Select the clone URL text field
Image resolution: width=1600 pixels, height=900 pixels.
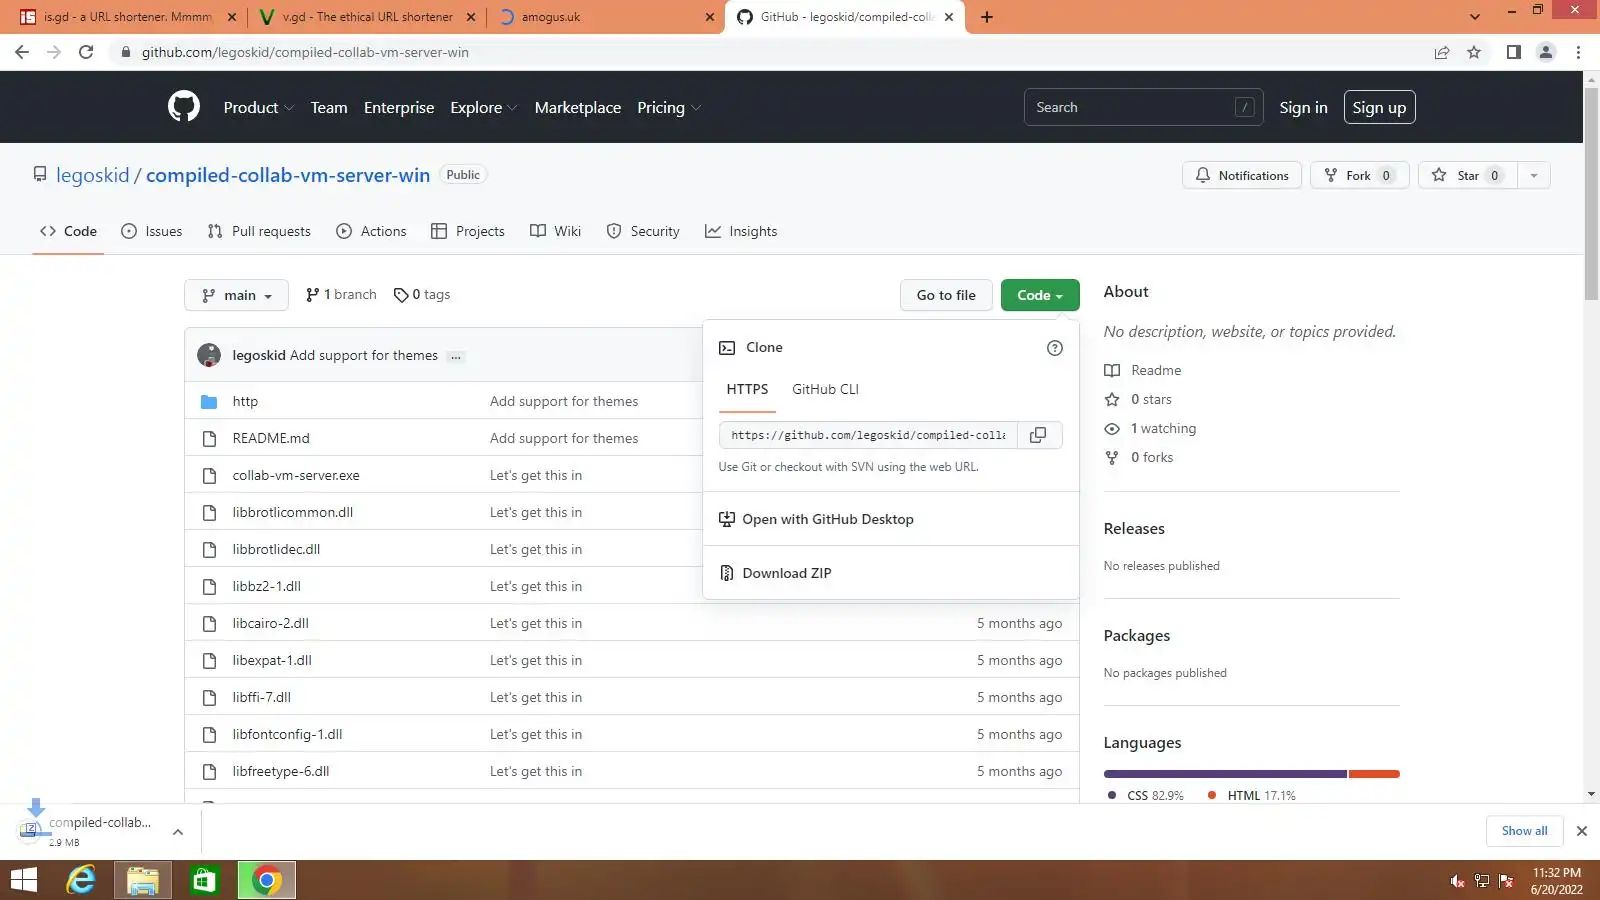pos(868,435)
